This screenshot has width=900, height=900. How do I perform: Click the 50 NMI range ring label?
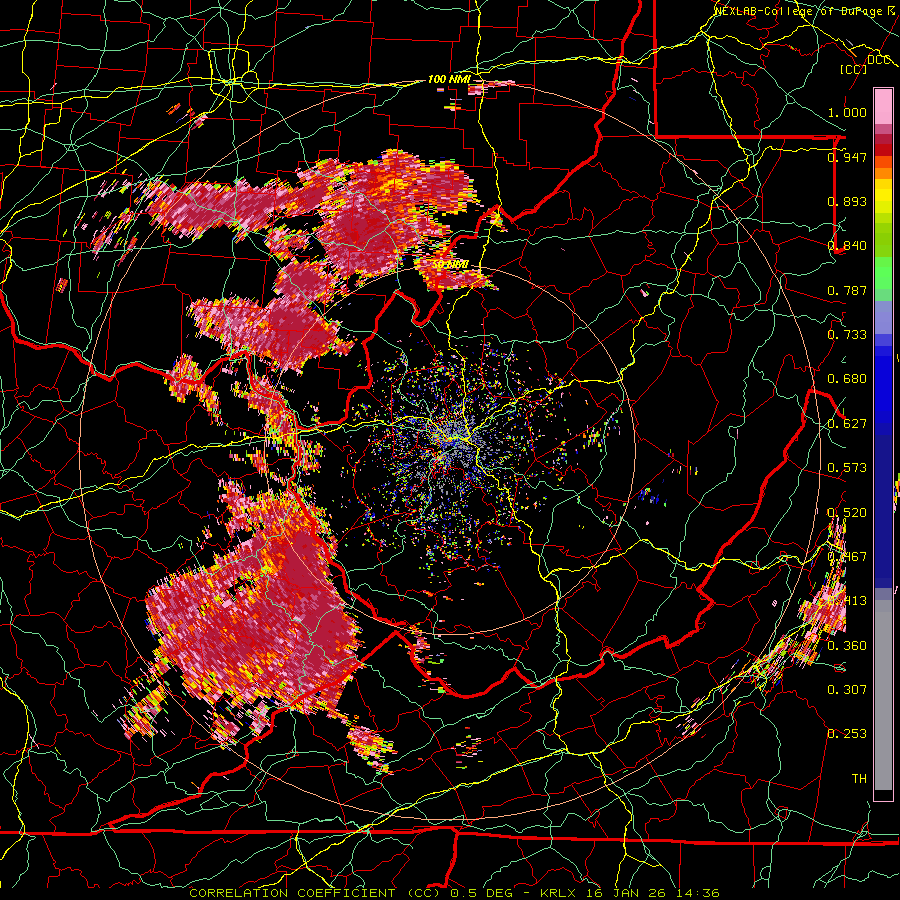point(450,265)
